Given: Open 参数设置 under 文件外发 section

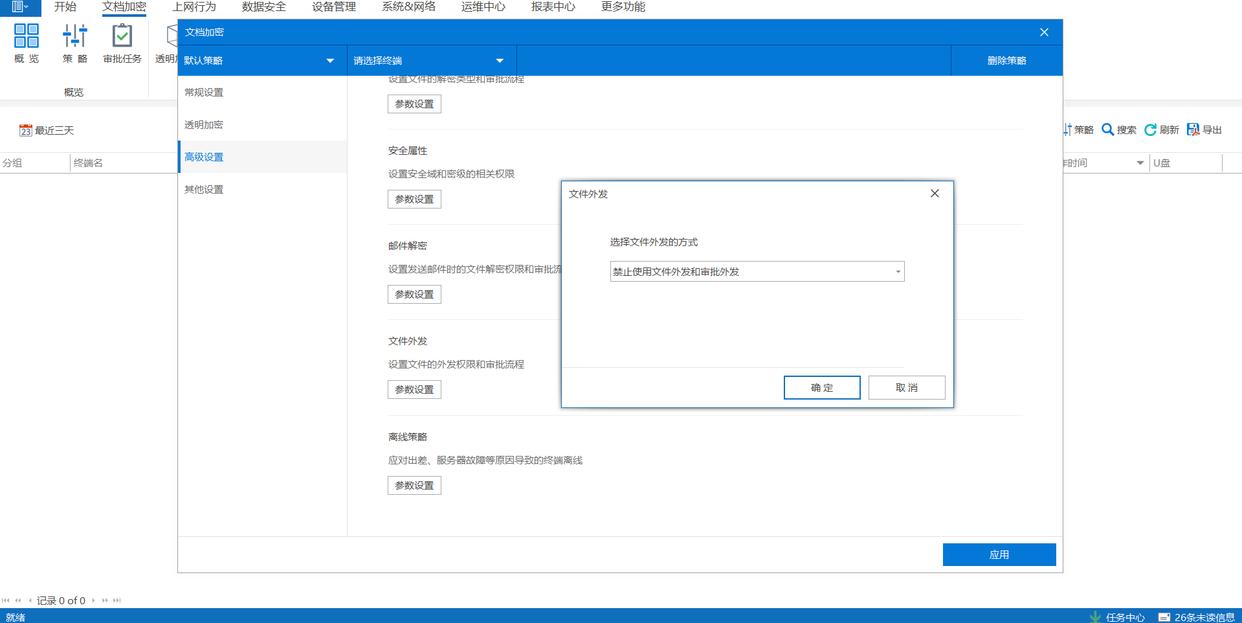Looking at the screenshot, I should [414, 389].
